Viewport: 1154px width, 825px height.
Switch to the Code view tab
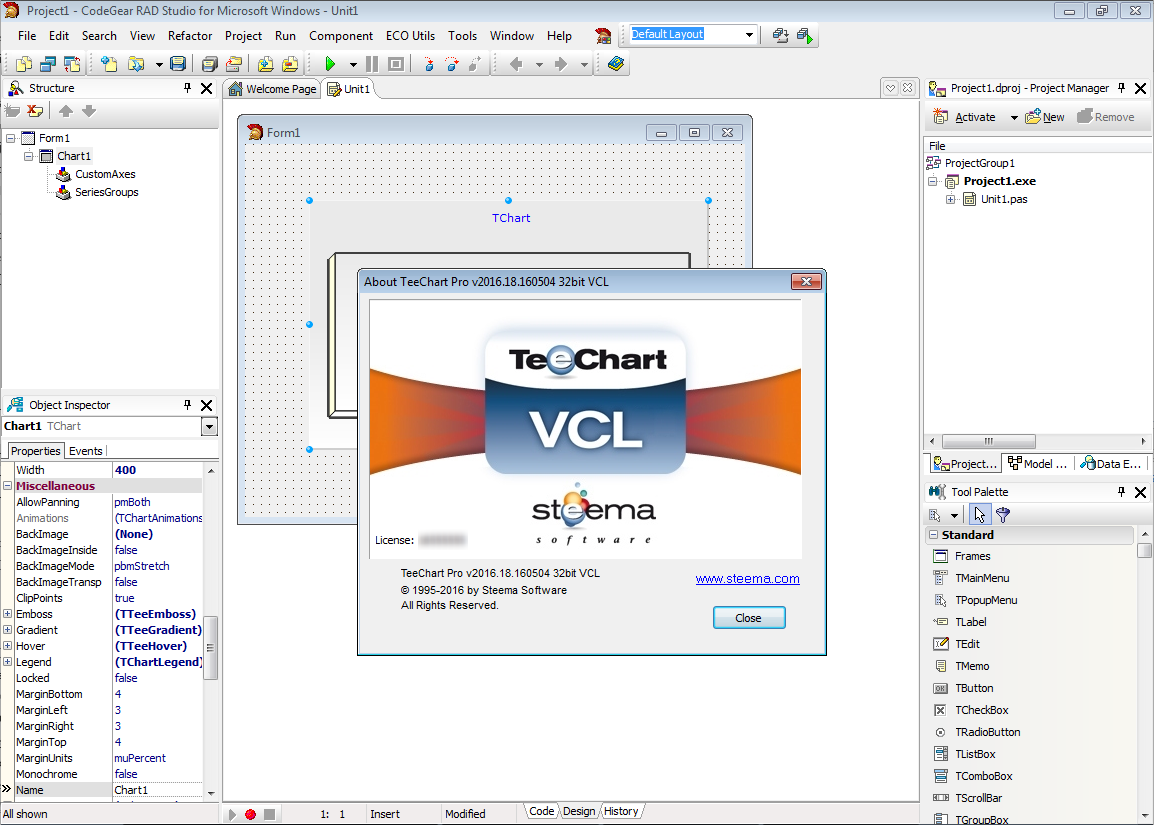point(542,811)
